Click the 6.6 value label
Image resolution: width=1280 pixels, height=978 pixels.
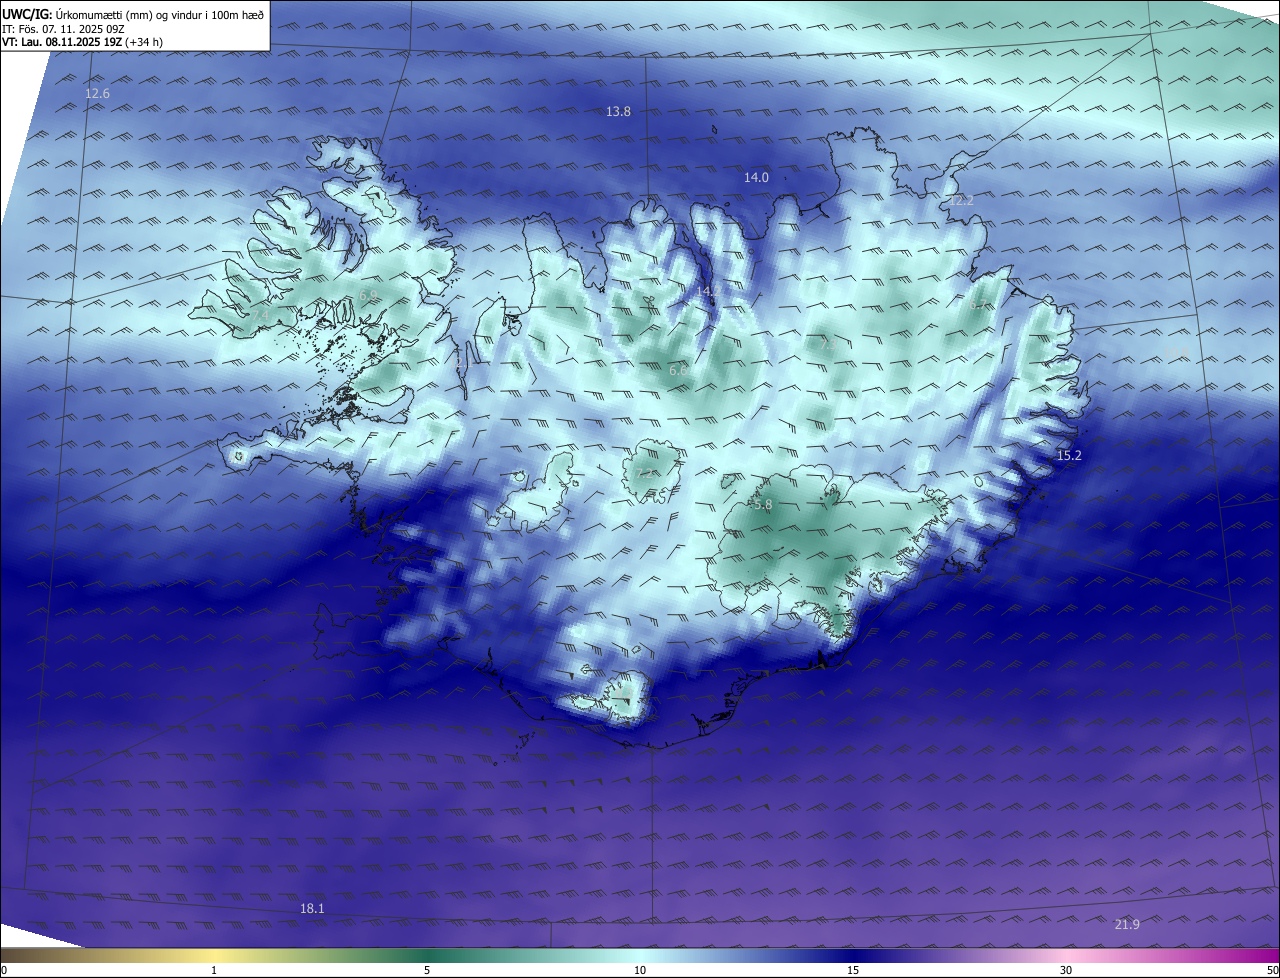coord(678,370)
